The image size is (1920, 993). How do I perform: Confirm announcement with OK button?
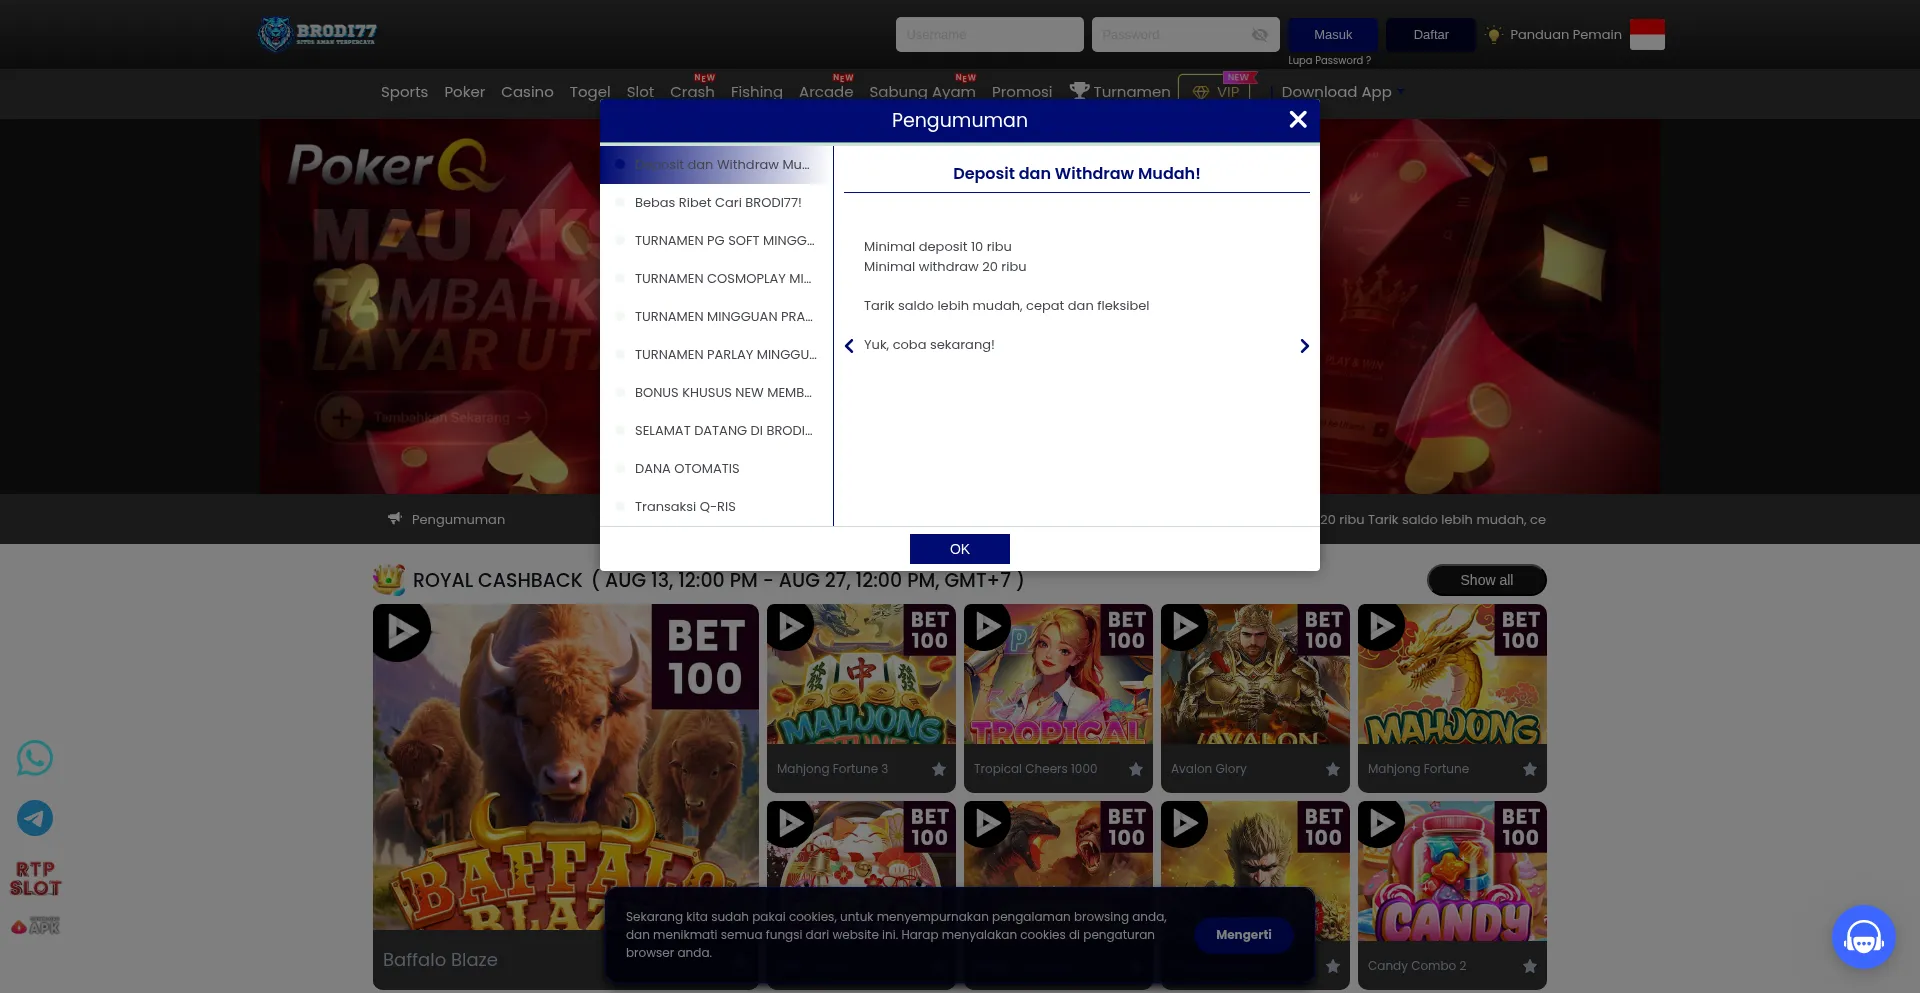click(x=960, y=549)
